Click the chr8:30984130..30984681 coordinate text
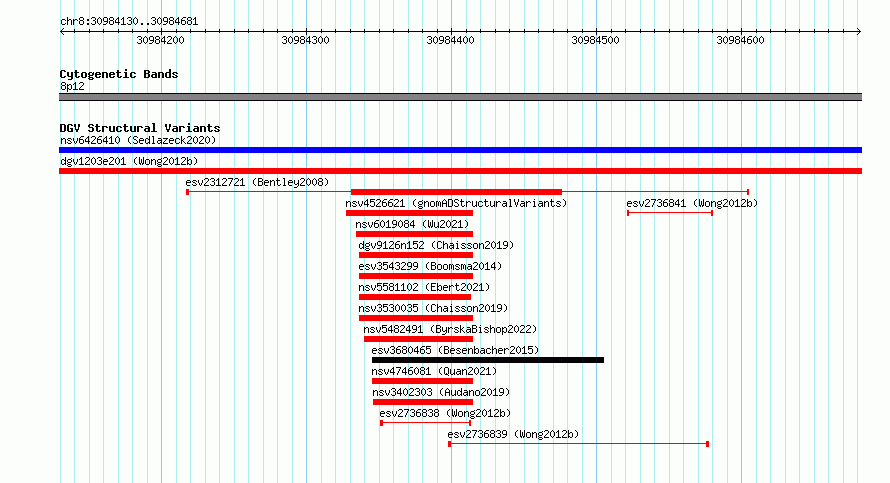 (x=129, y=22)
